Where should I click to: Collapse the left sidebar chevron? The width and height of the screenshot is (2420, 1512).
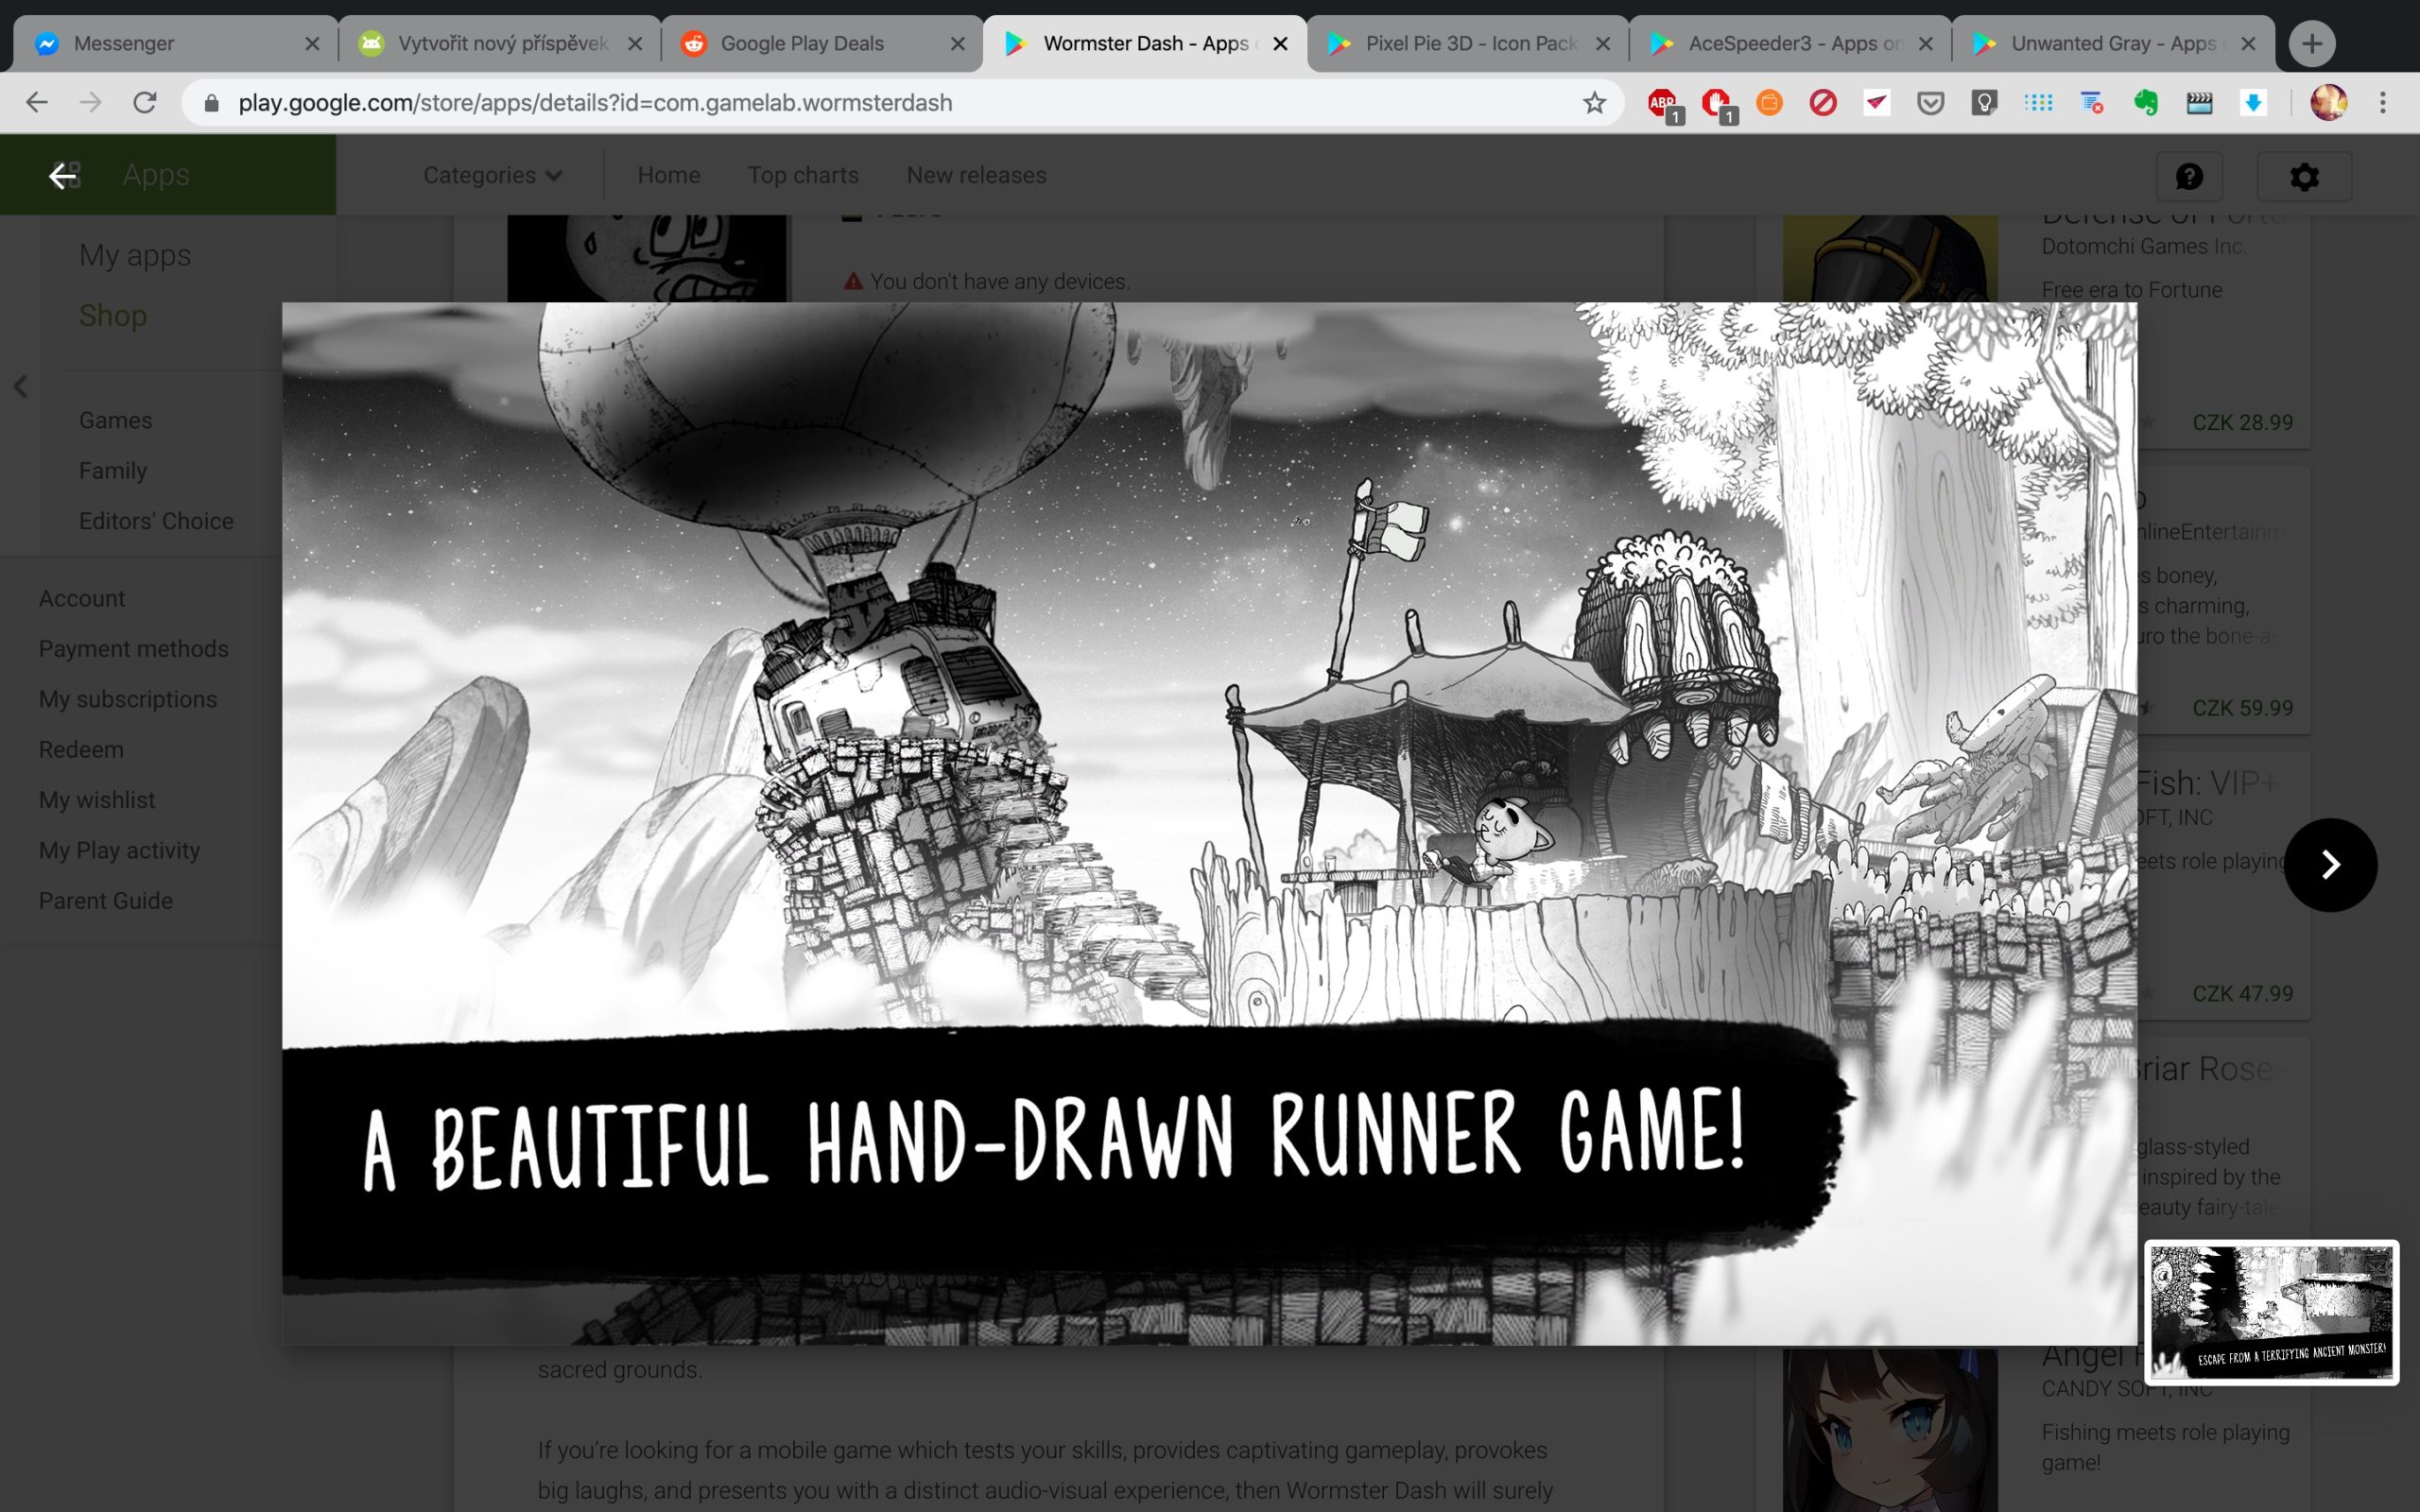tap(20, 387)
